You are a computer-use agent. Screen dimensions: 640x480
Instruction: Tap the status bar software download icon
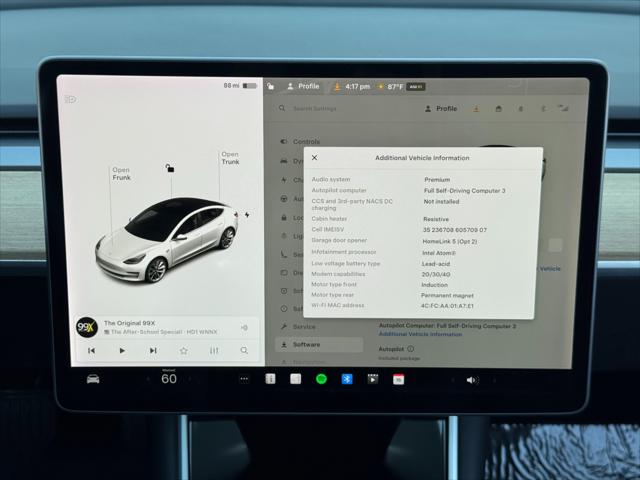click(x=337, y=87)
